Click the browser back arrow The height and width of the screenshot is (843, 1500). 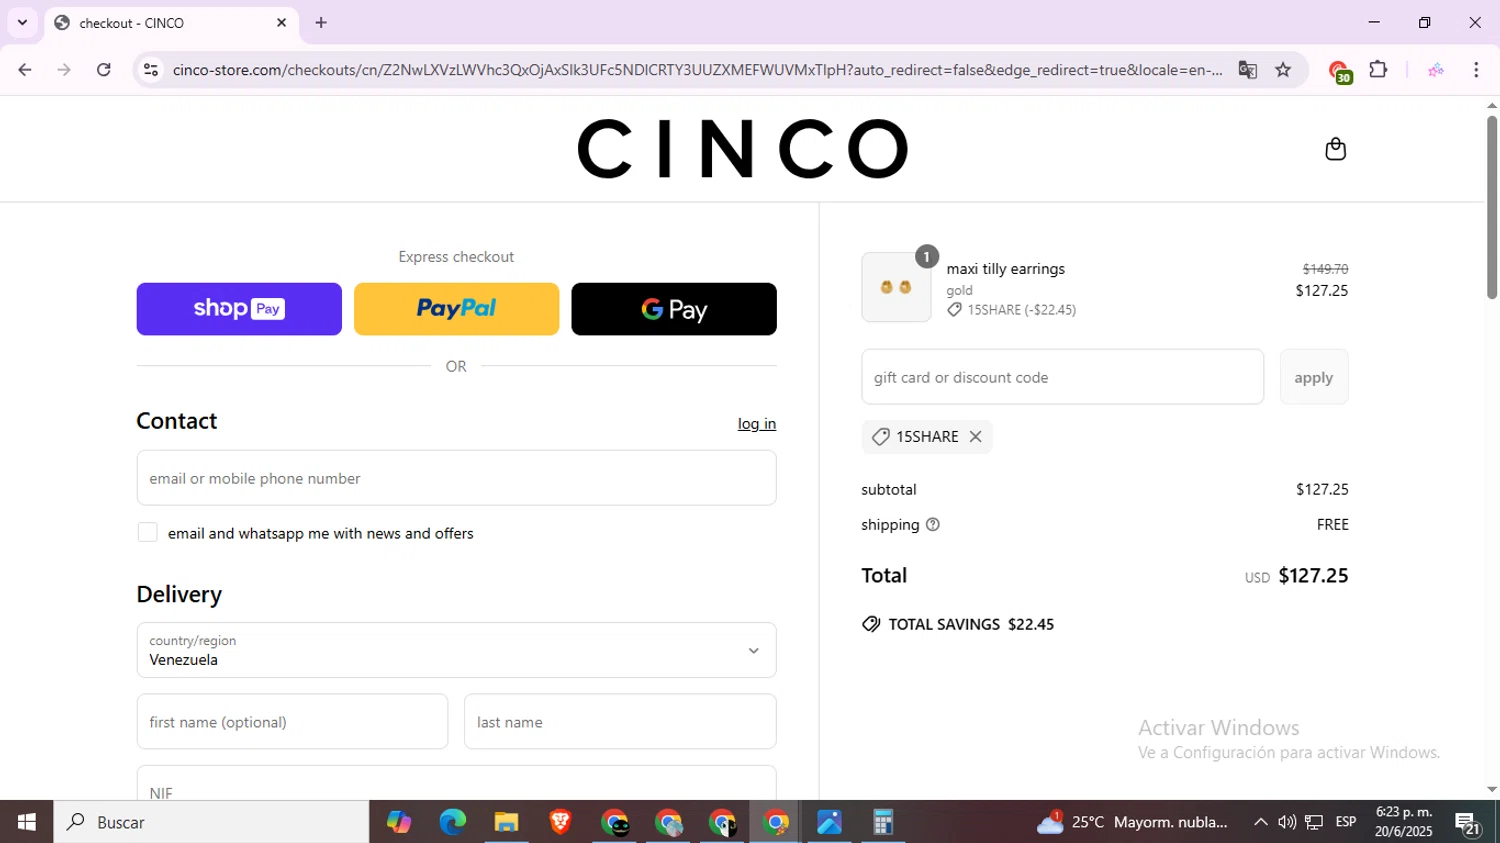(24, 70)
